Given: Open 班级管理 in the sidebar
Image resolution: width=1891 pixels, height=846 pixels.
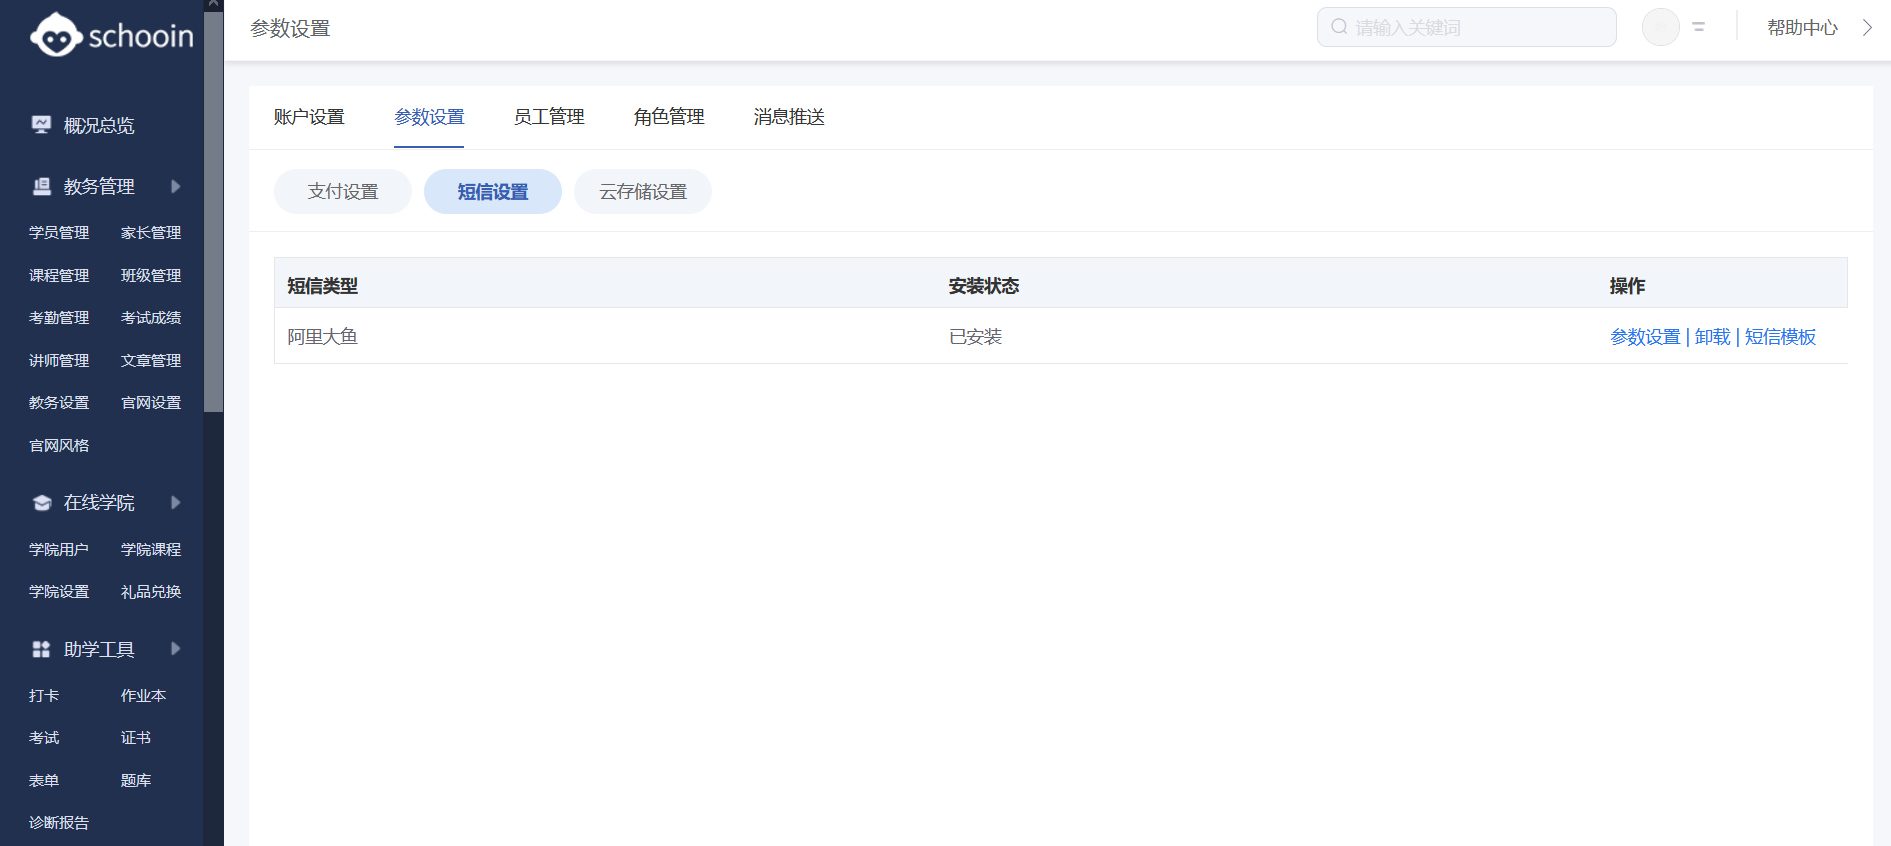Looking at the screenshot, I should [x=151, y=275].
